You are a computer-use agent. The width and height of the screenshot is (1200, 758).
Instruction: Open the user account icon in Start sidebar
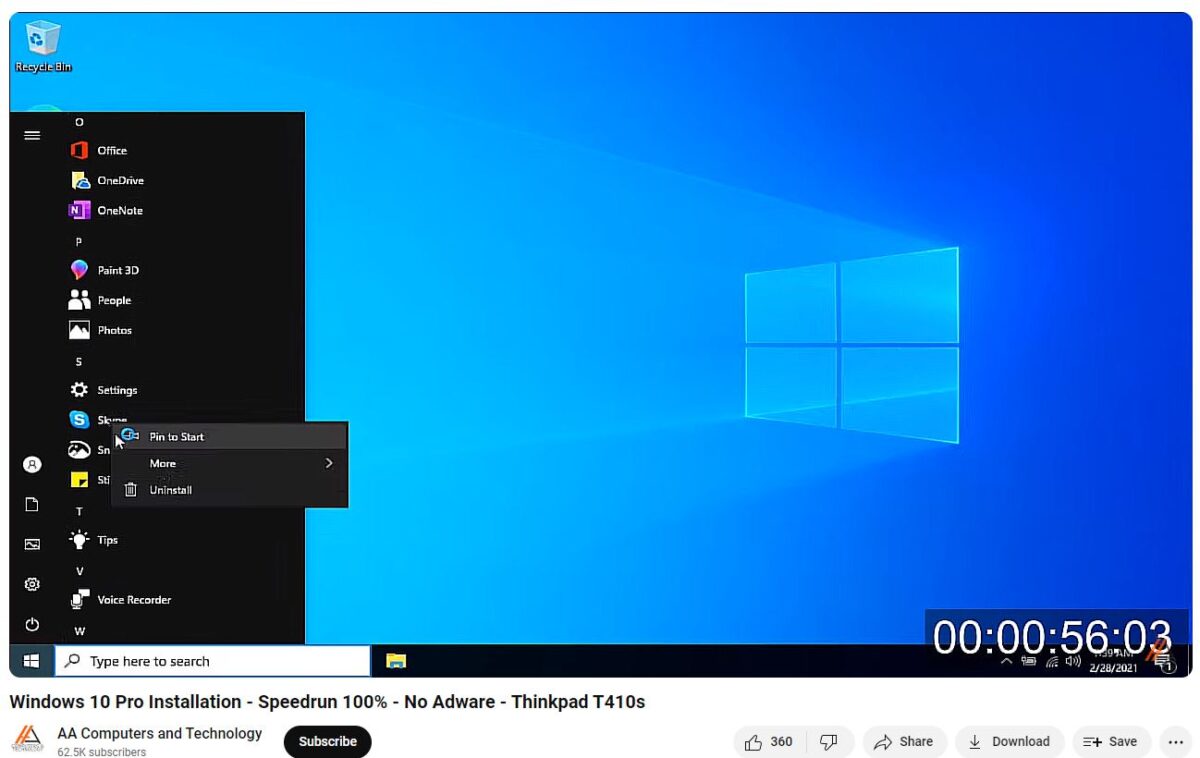point(32,464)
